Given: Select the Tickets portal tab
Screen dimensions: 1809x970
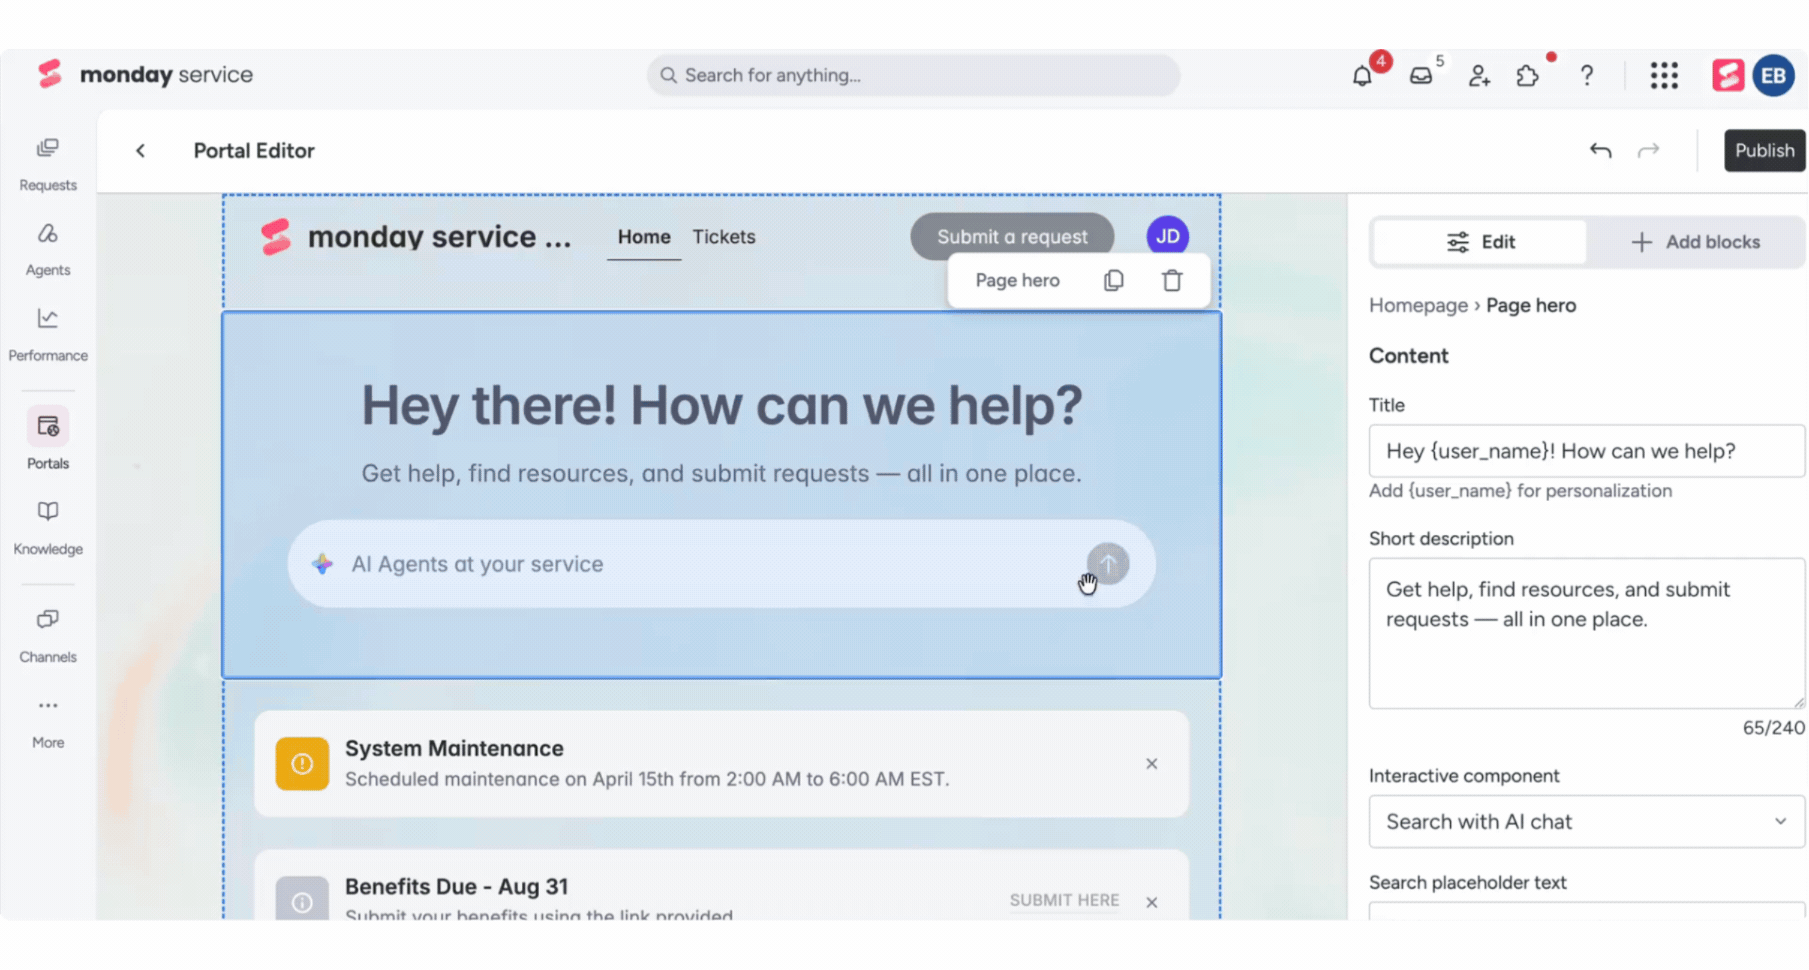Looking at the screenshot, I should (724, 237).
